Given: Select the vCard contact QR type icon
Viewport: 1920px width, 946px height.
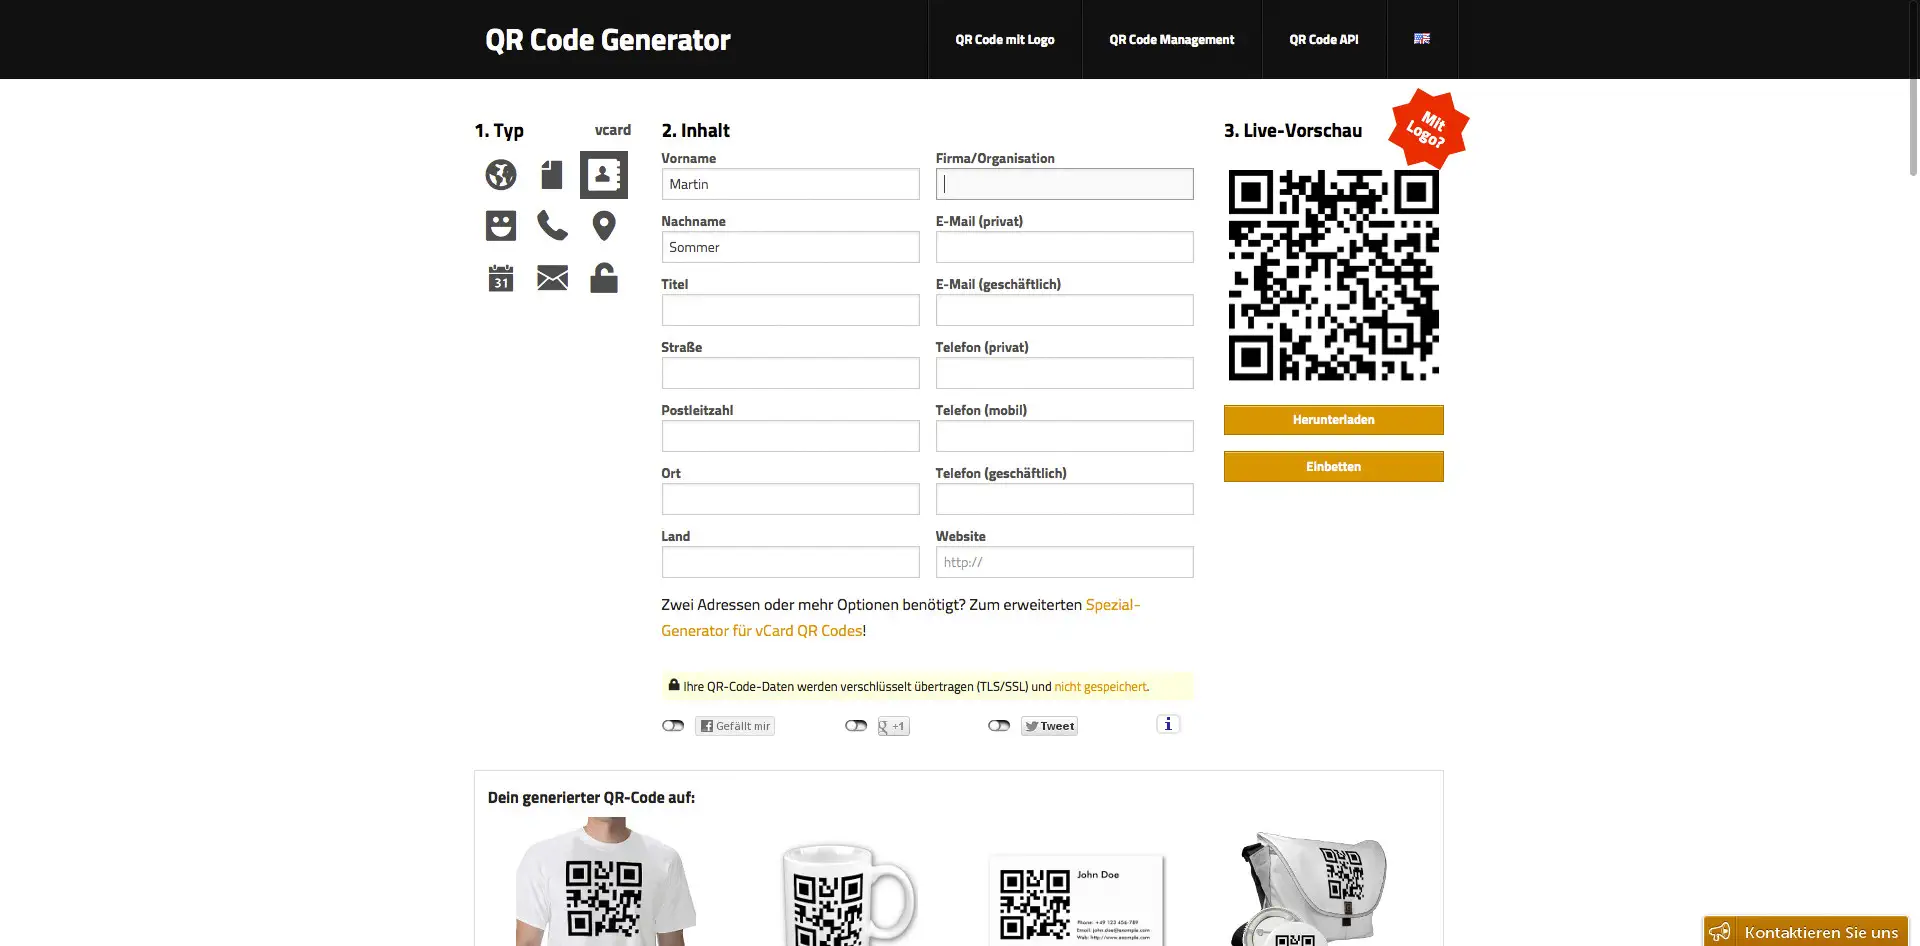Looking at the screenshot, I should point(604,175).
